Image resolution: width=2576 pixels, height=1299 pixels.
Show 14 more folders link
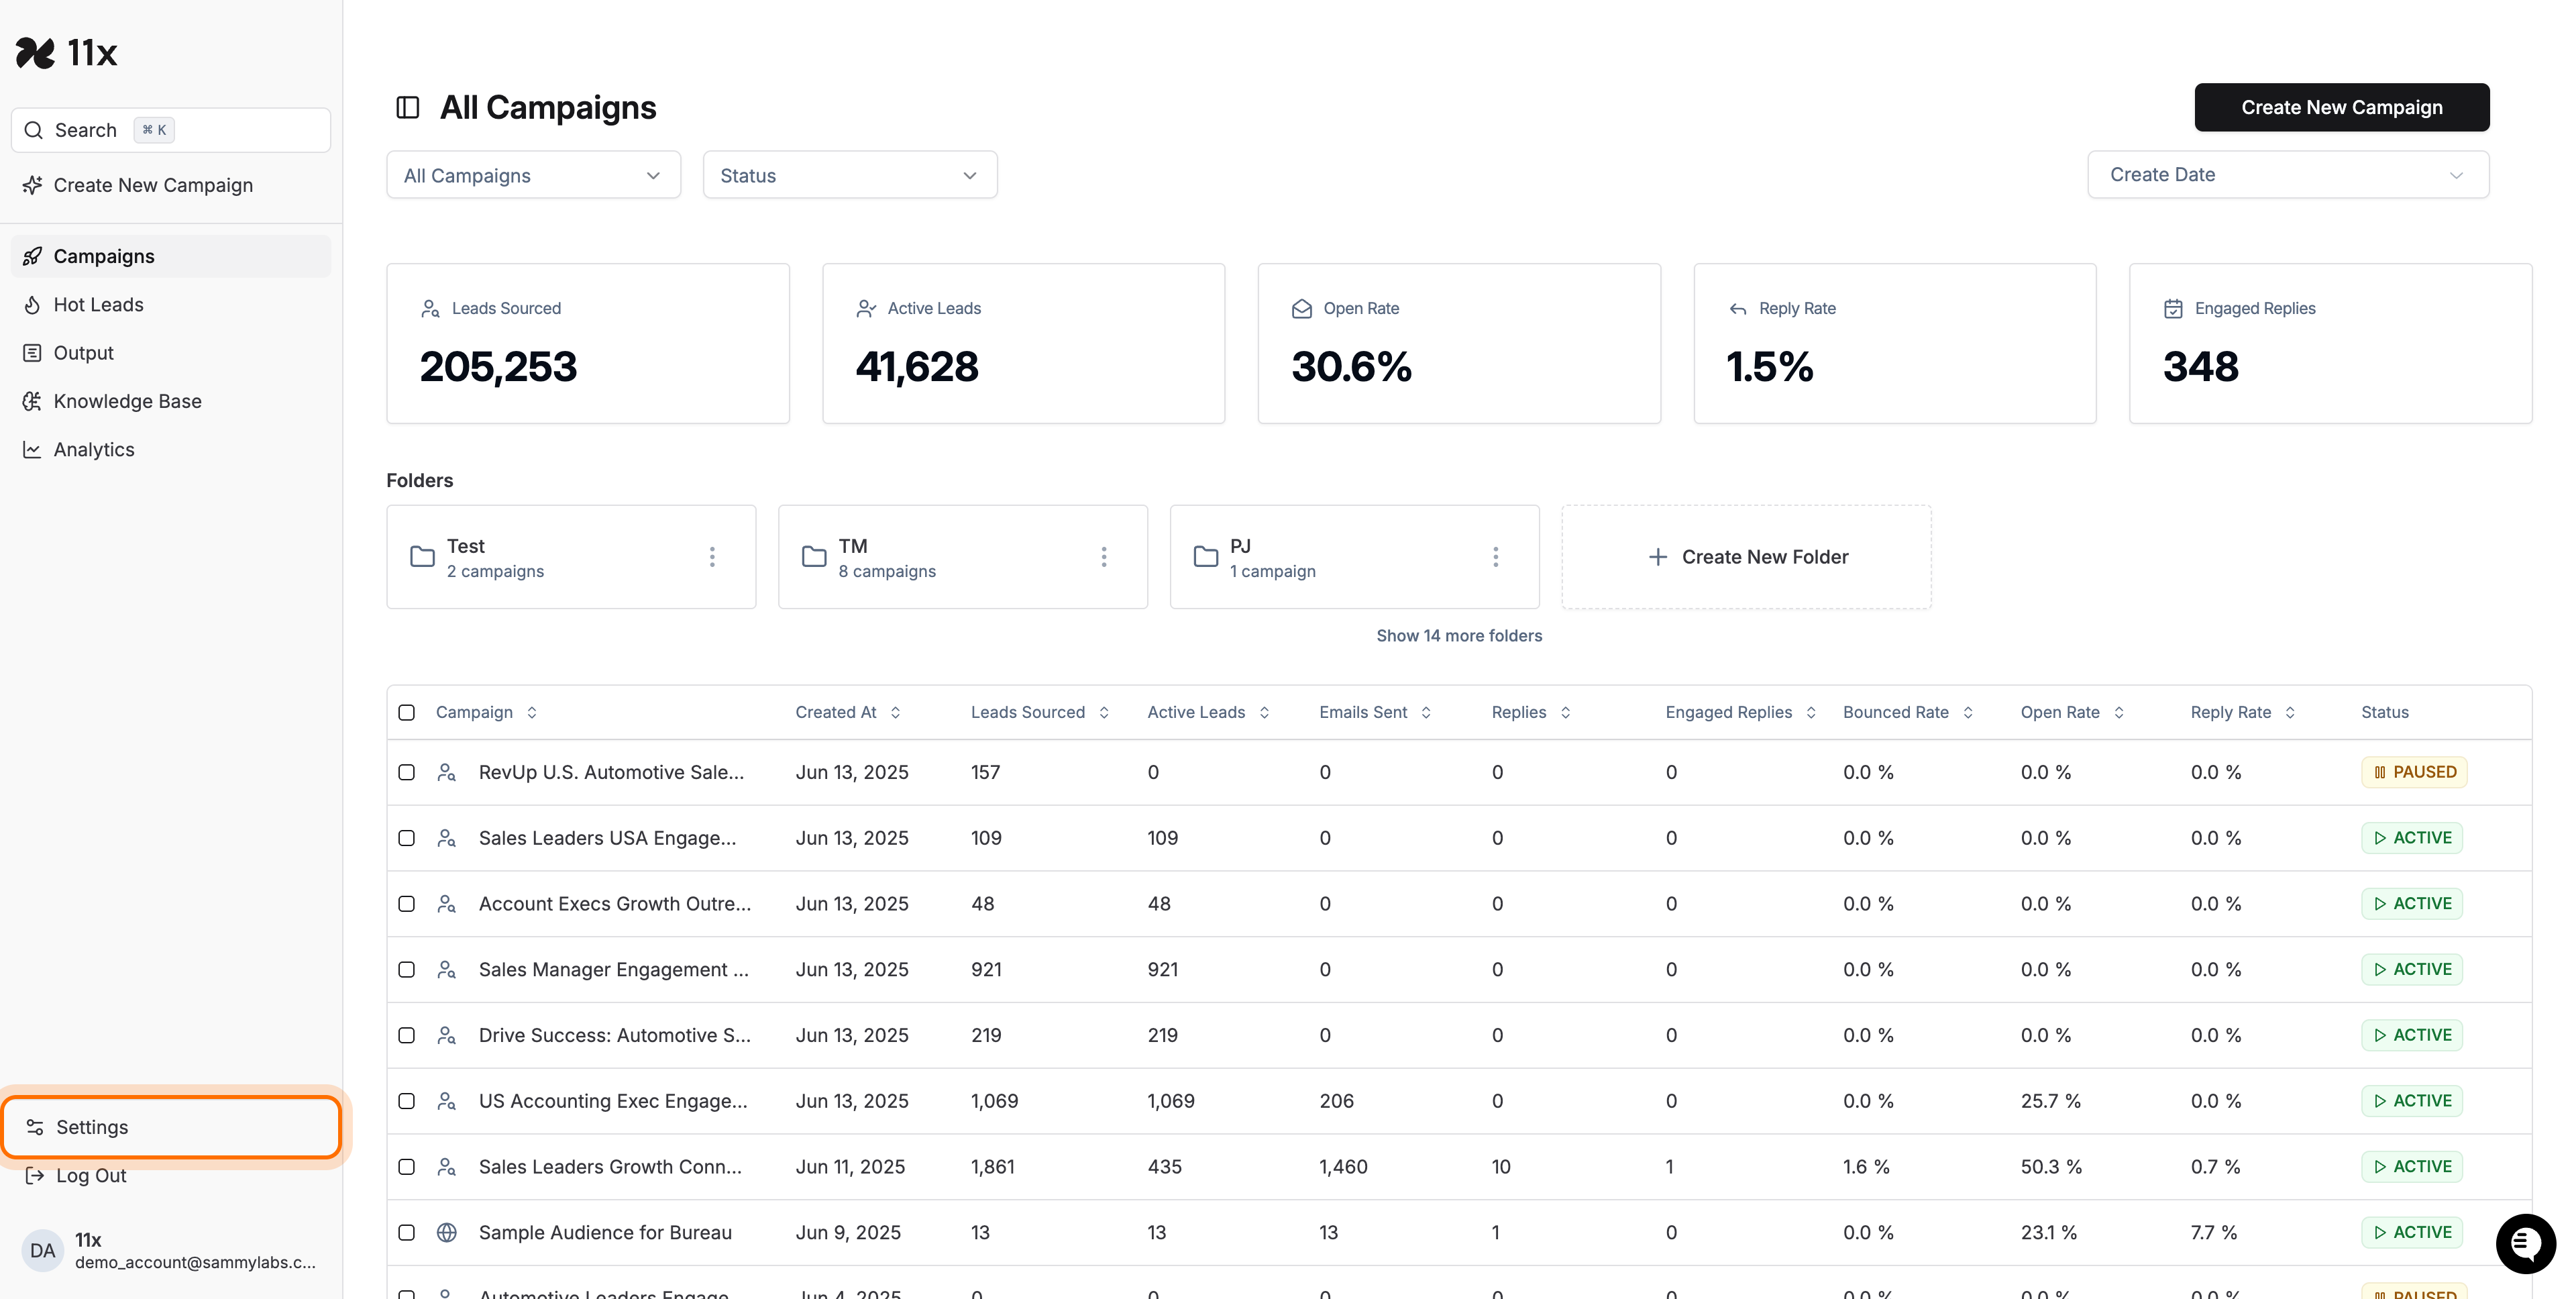(x=1459, y=636)
